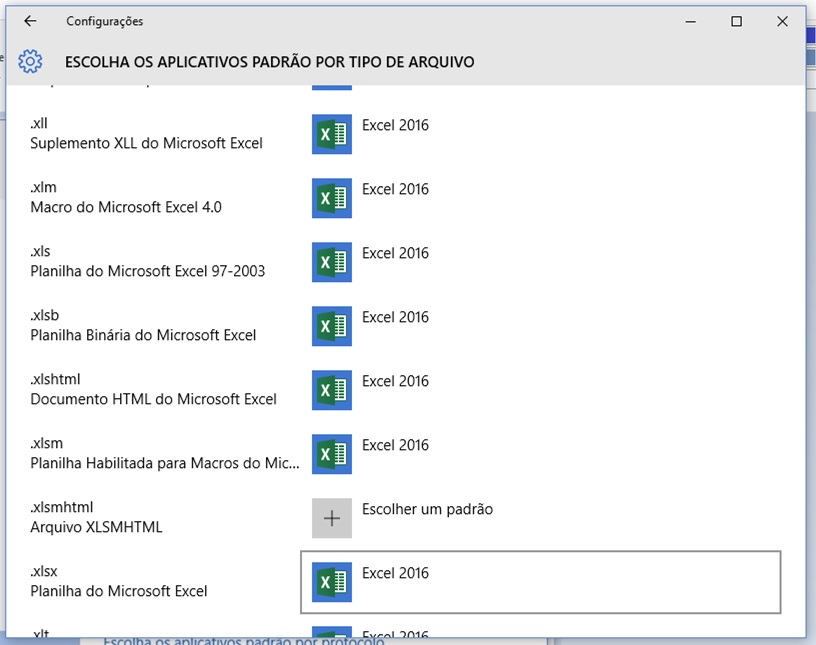This screenshot has height=645, width=816.
Task: Select .xlsmhtml file extension label
Action: (61, 508)
